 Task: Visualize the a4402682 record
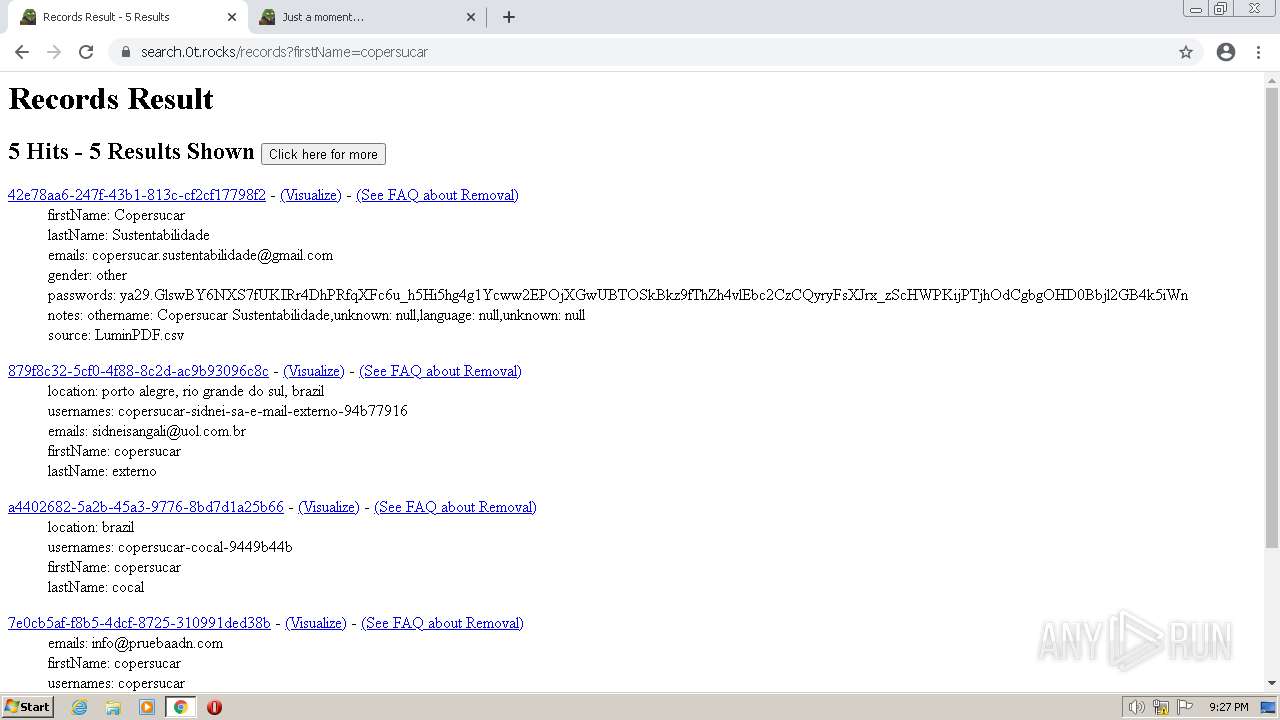[329, 507]
